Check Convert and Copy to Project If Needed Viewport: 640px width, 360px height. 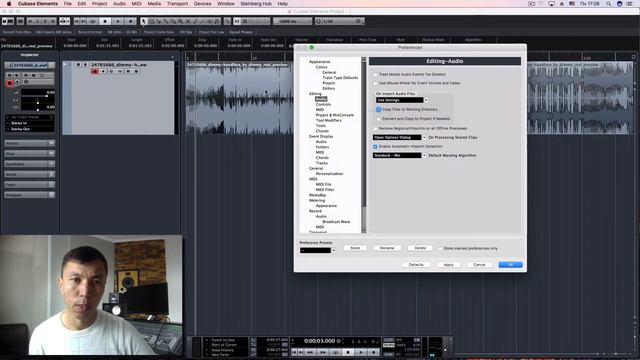pyautogui.click(x=378, y=119)
